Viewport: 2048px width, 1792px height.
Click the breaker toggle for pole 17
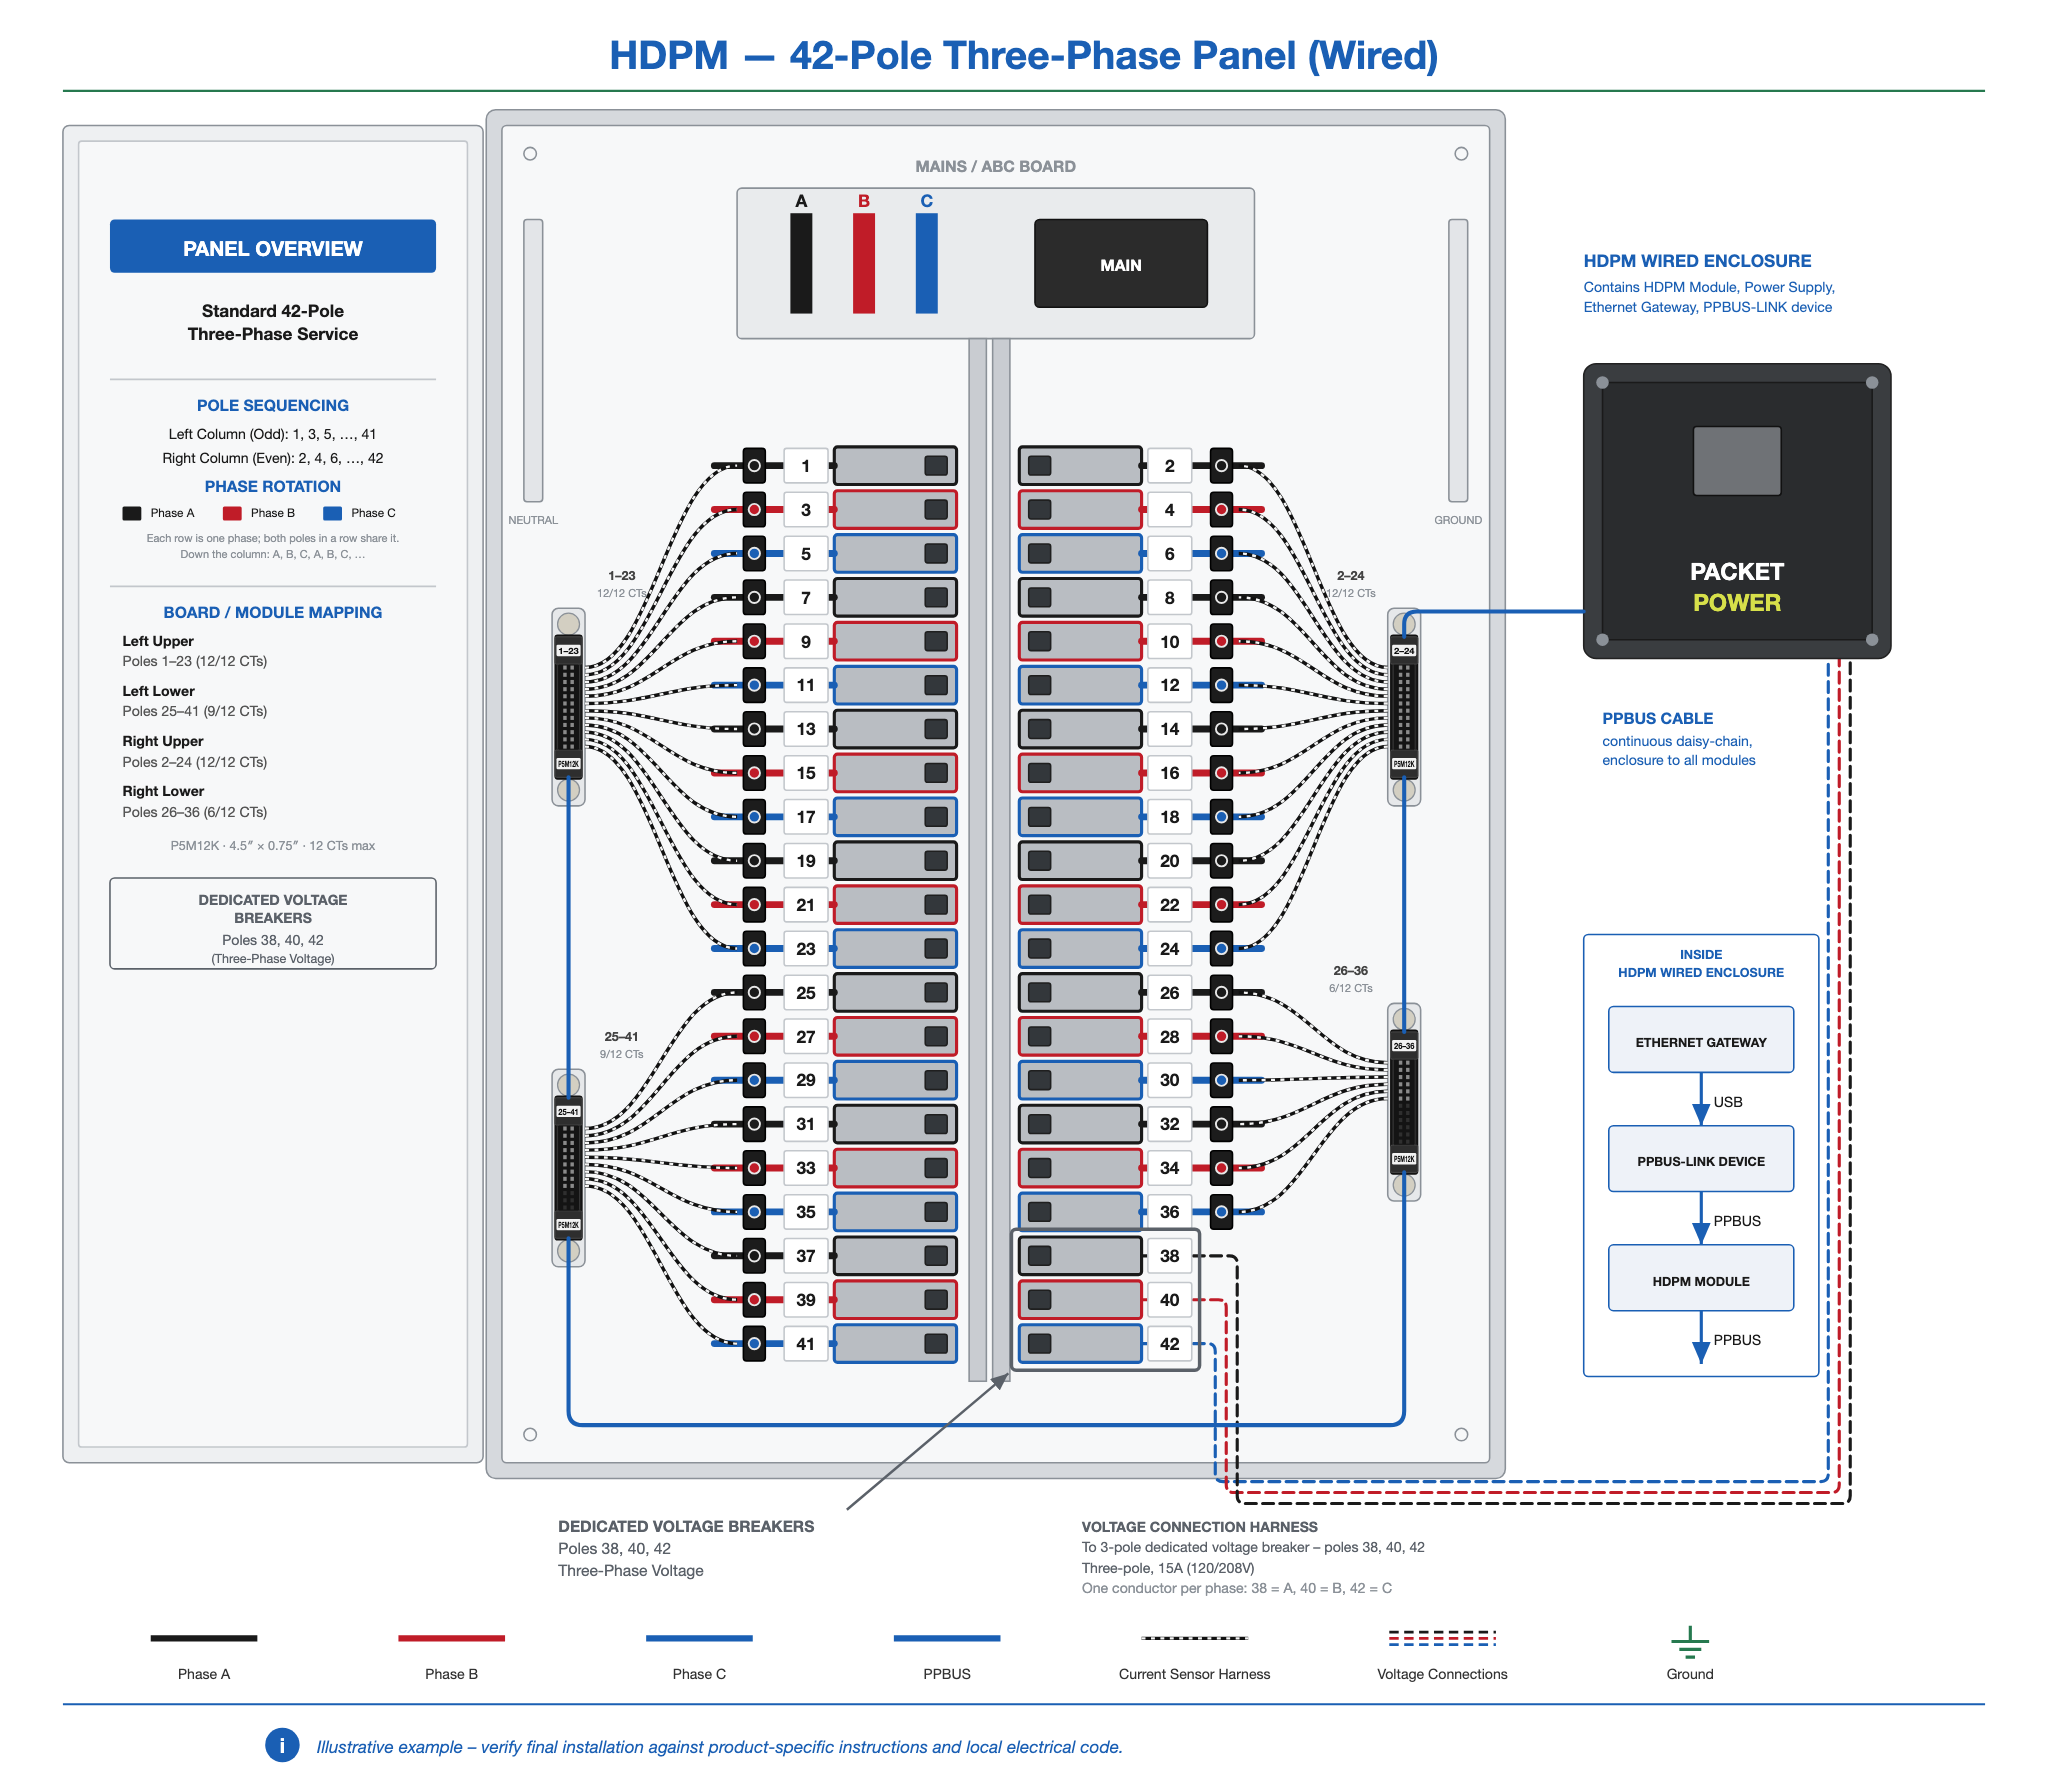(936, 817)
